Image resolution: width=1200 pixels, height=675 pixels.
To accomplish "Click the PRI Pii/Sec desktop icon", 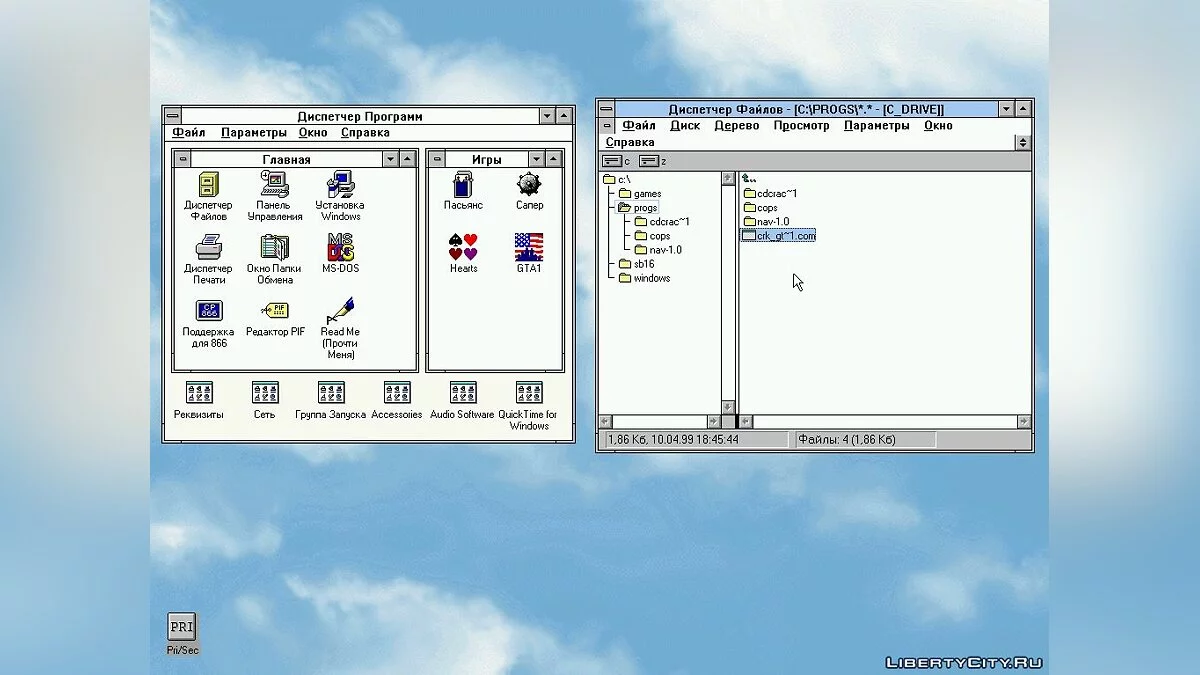I will coord(182,628).
